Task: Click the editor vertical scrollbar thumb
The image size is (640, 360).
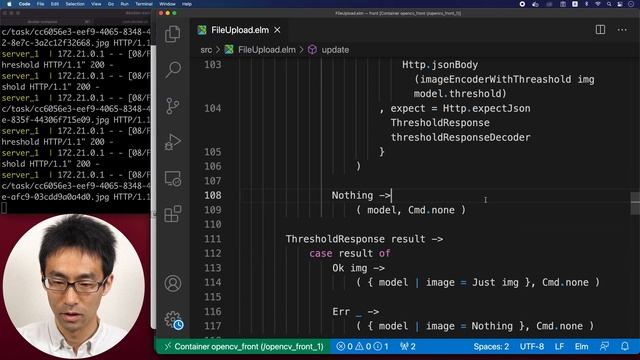Action: [x=635, y=203]
